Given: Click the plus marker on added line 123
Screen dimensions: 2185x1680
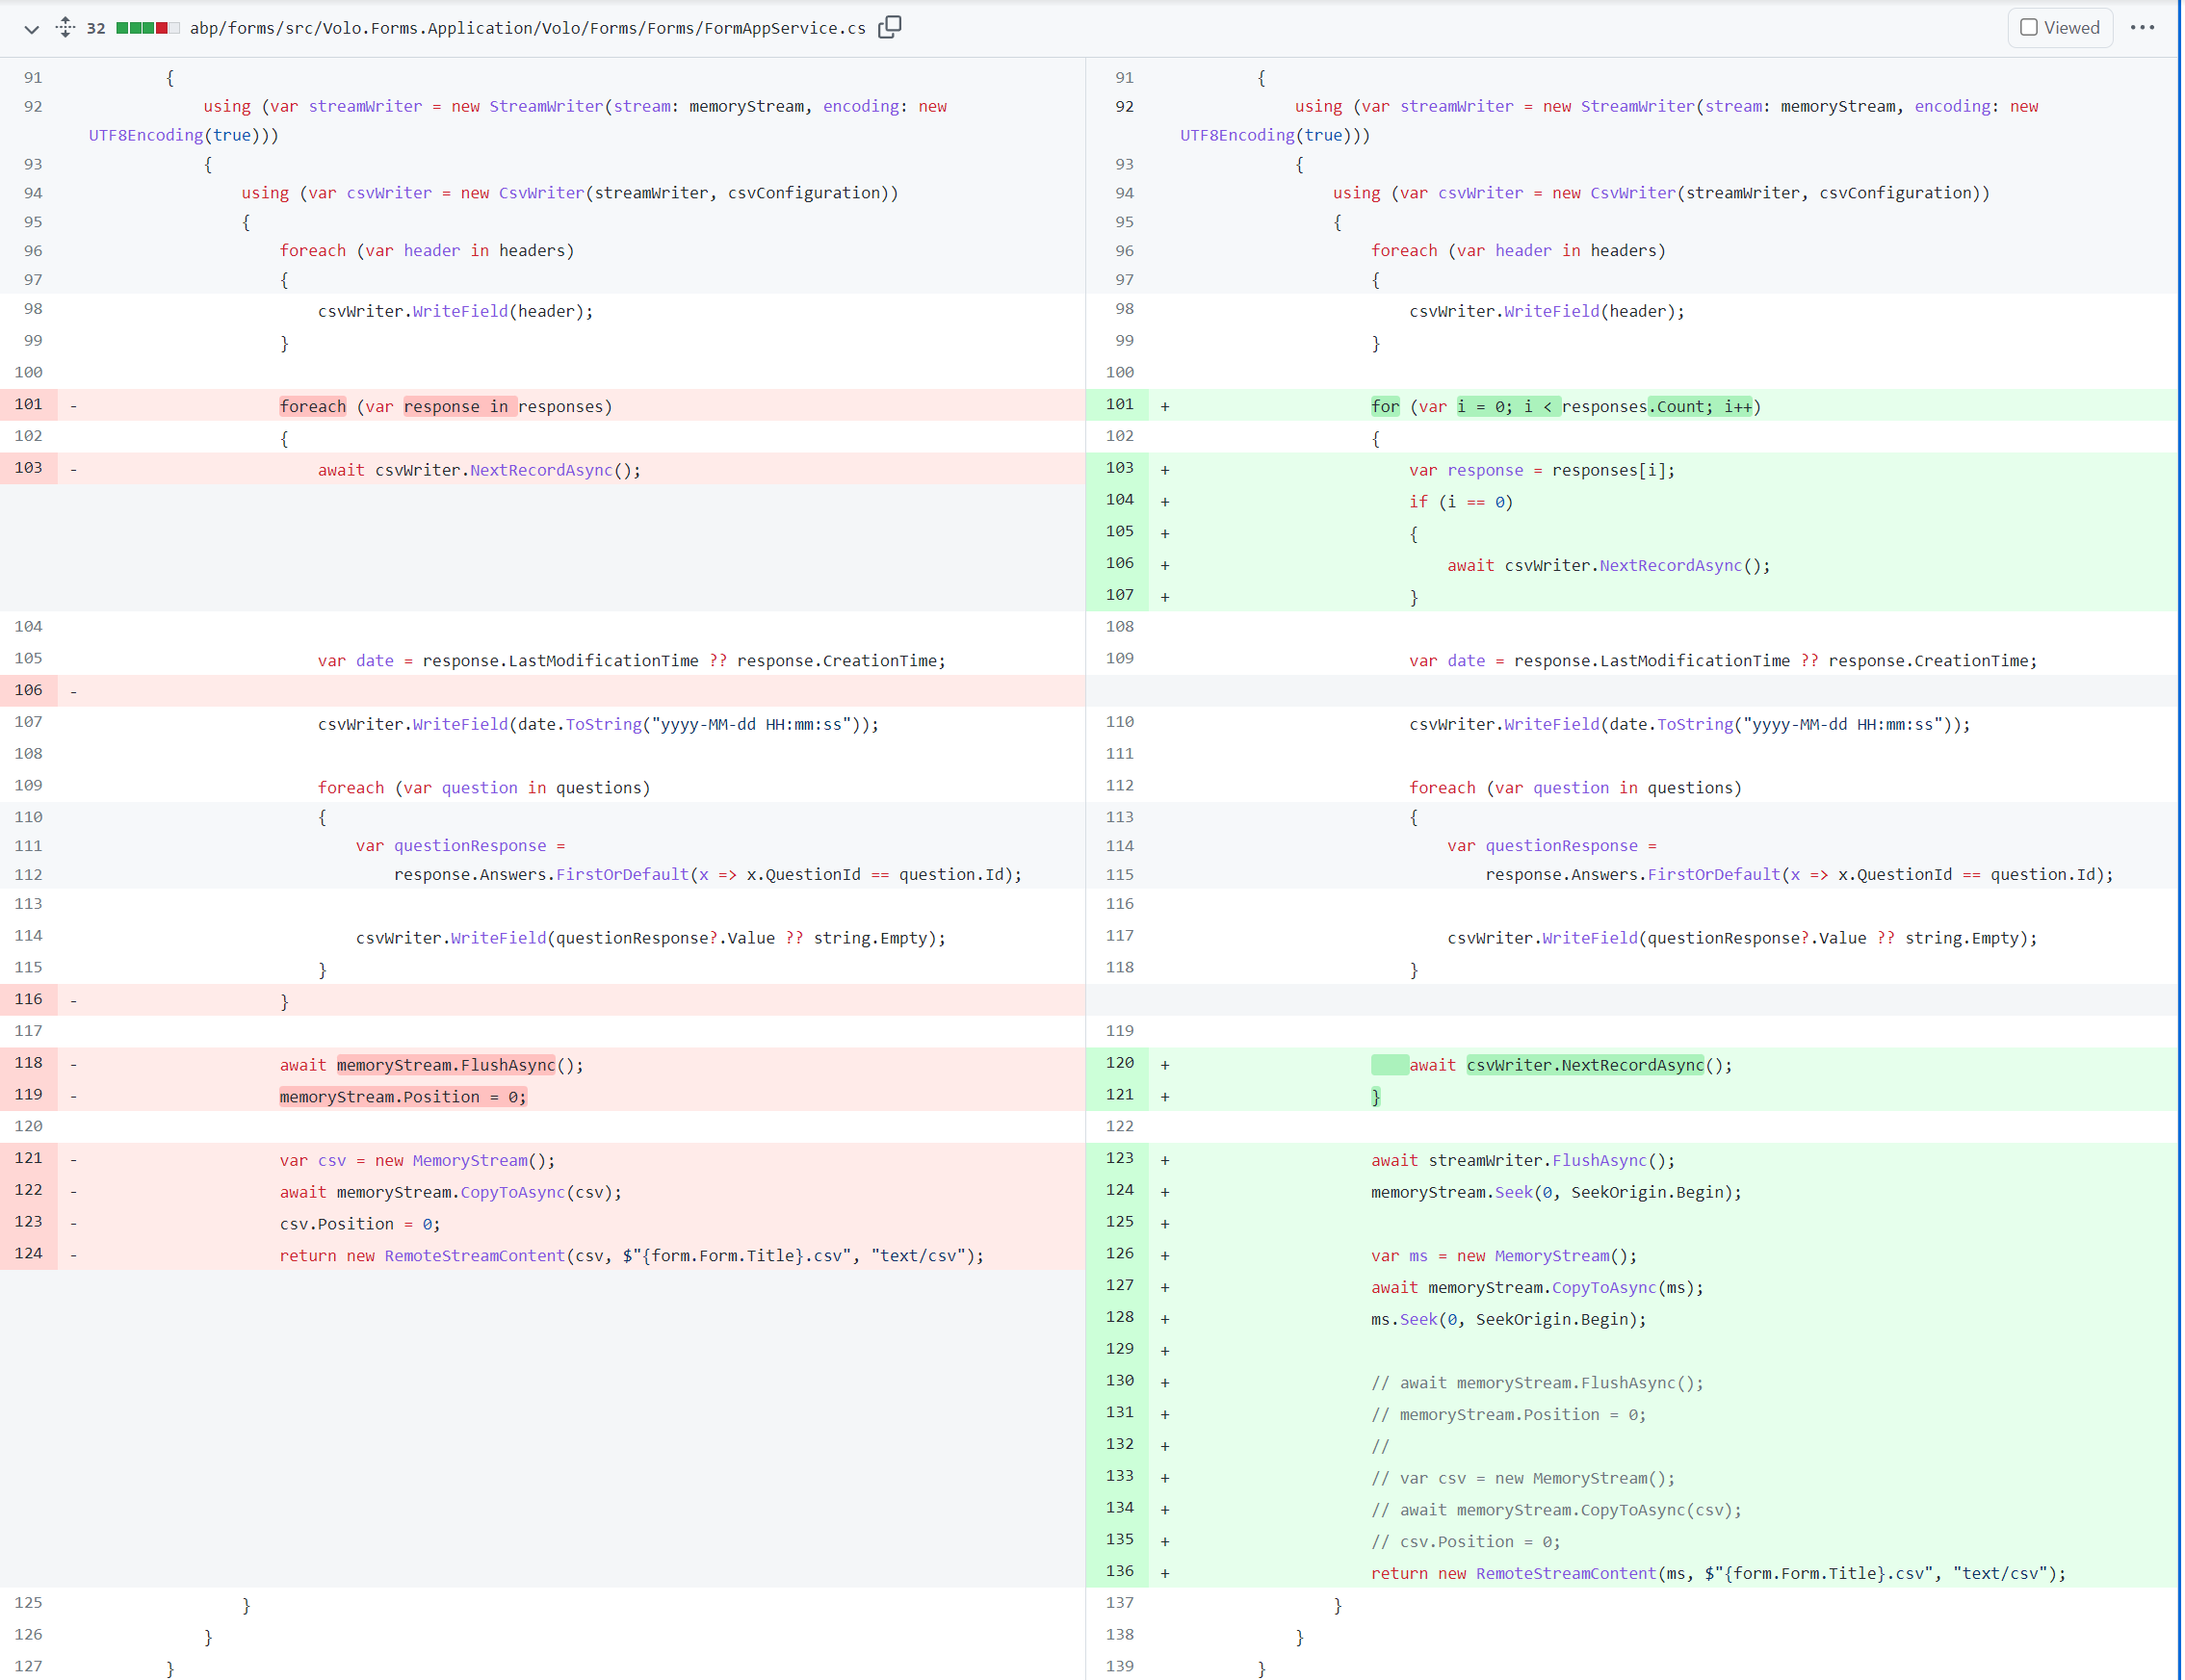Looking at the screenshot, I should (1165, 1161).
